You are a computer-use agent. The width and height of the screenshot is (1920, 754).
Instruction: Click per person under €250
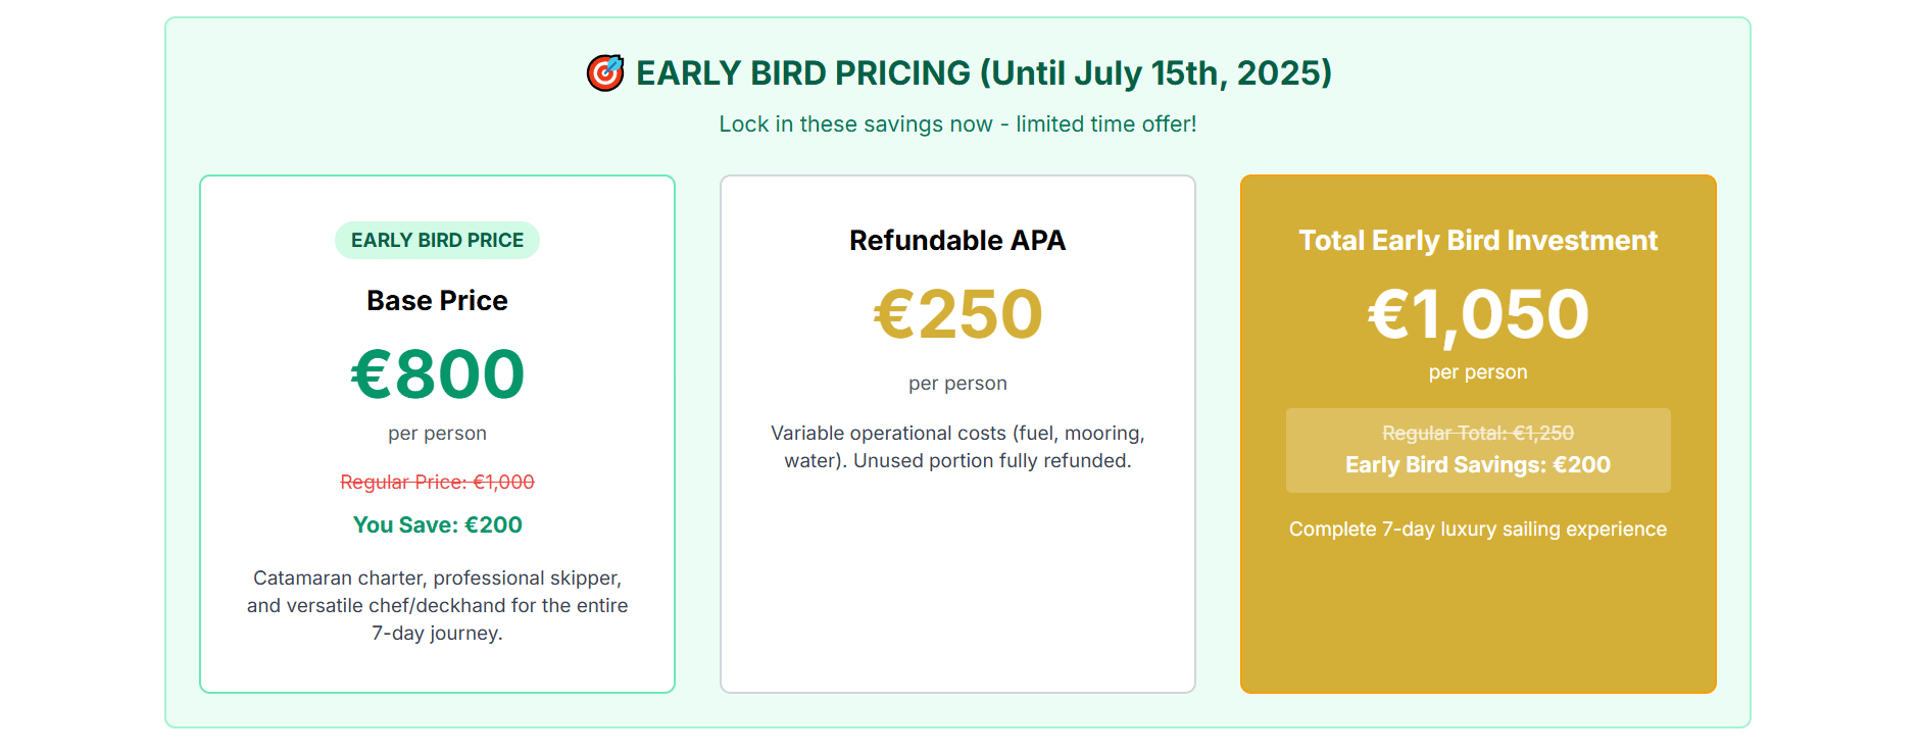pyautogui.click(x=958, y=383)
